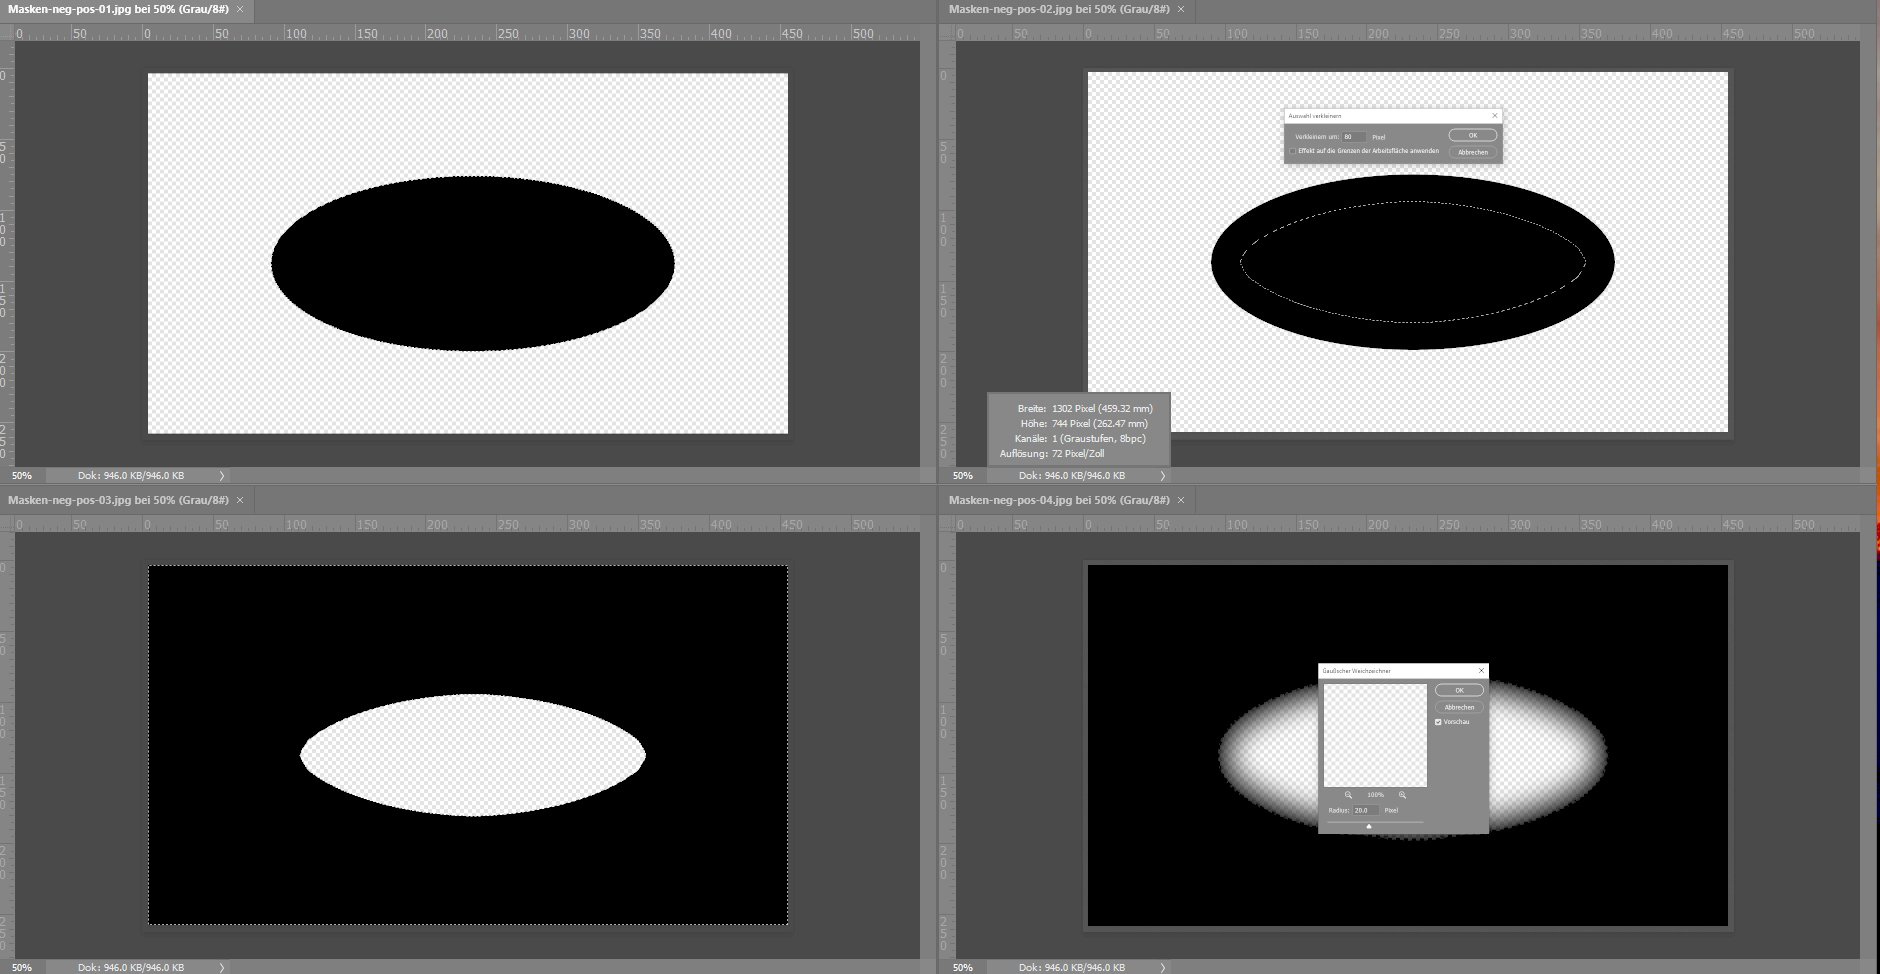This screenshot has width=1880, height=974.
Task: Click the Radius value field
Action: point(1365,810)
